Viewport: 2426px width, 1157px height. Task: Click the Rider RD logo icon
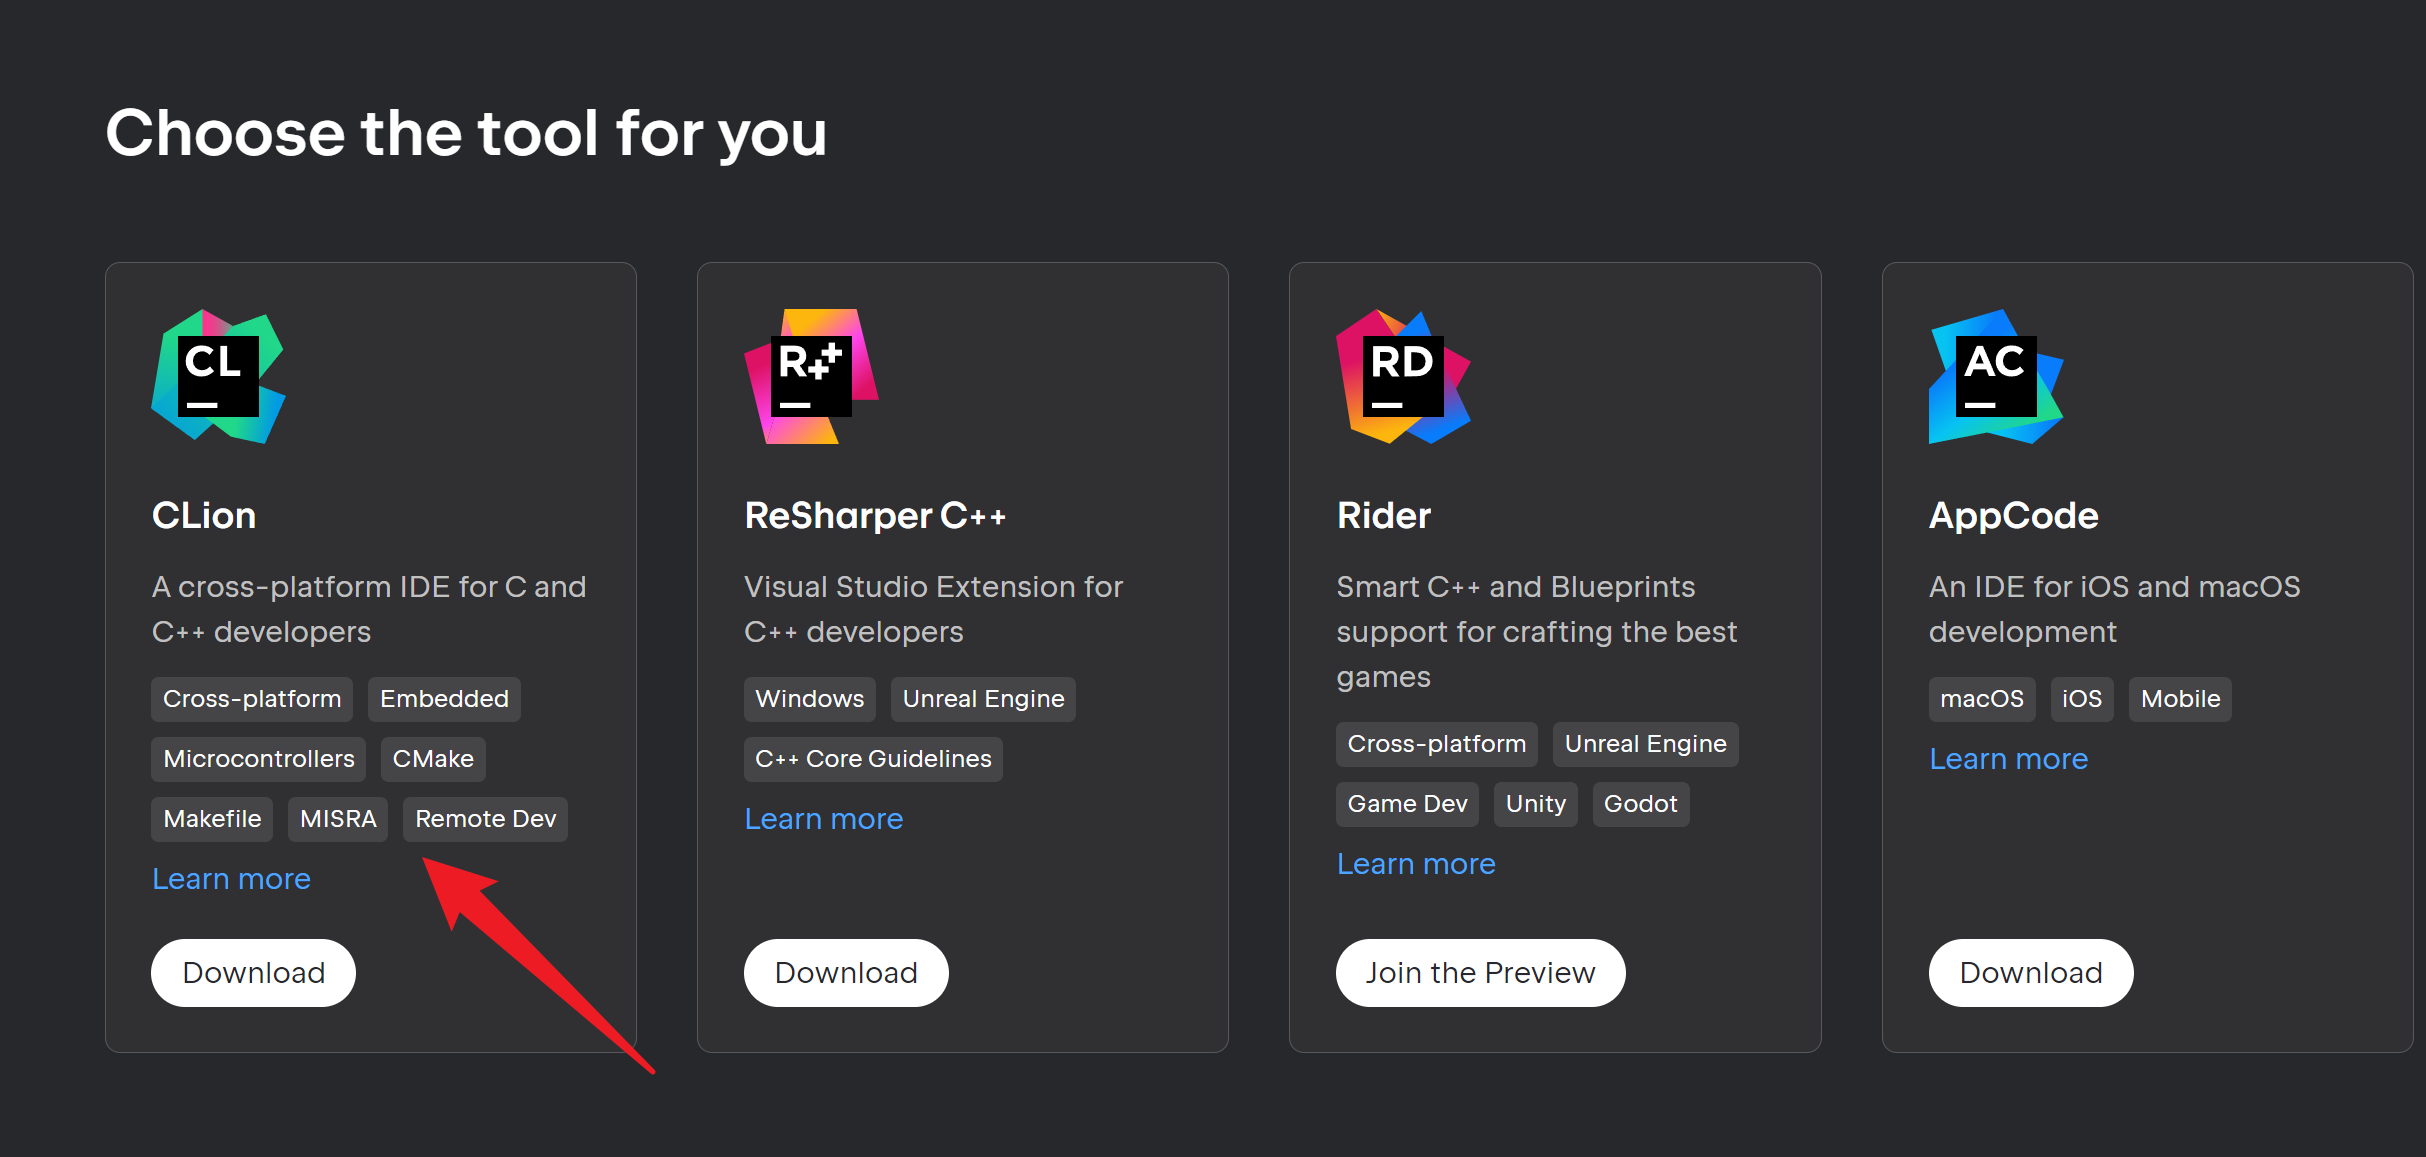point(1403,376)
